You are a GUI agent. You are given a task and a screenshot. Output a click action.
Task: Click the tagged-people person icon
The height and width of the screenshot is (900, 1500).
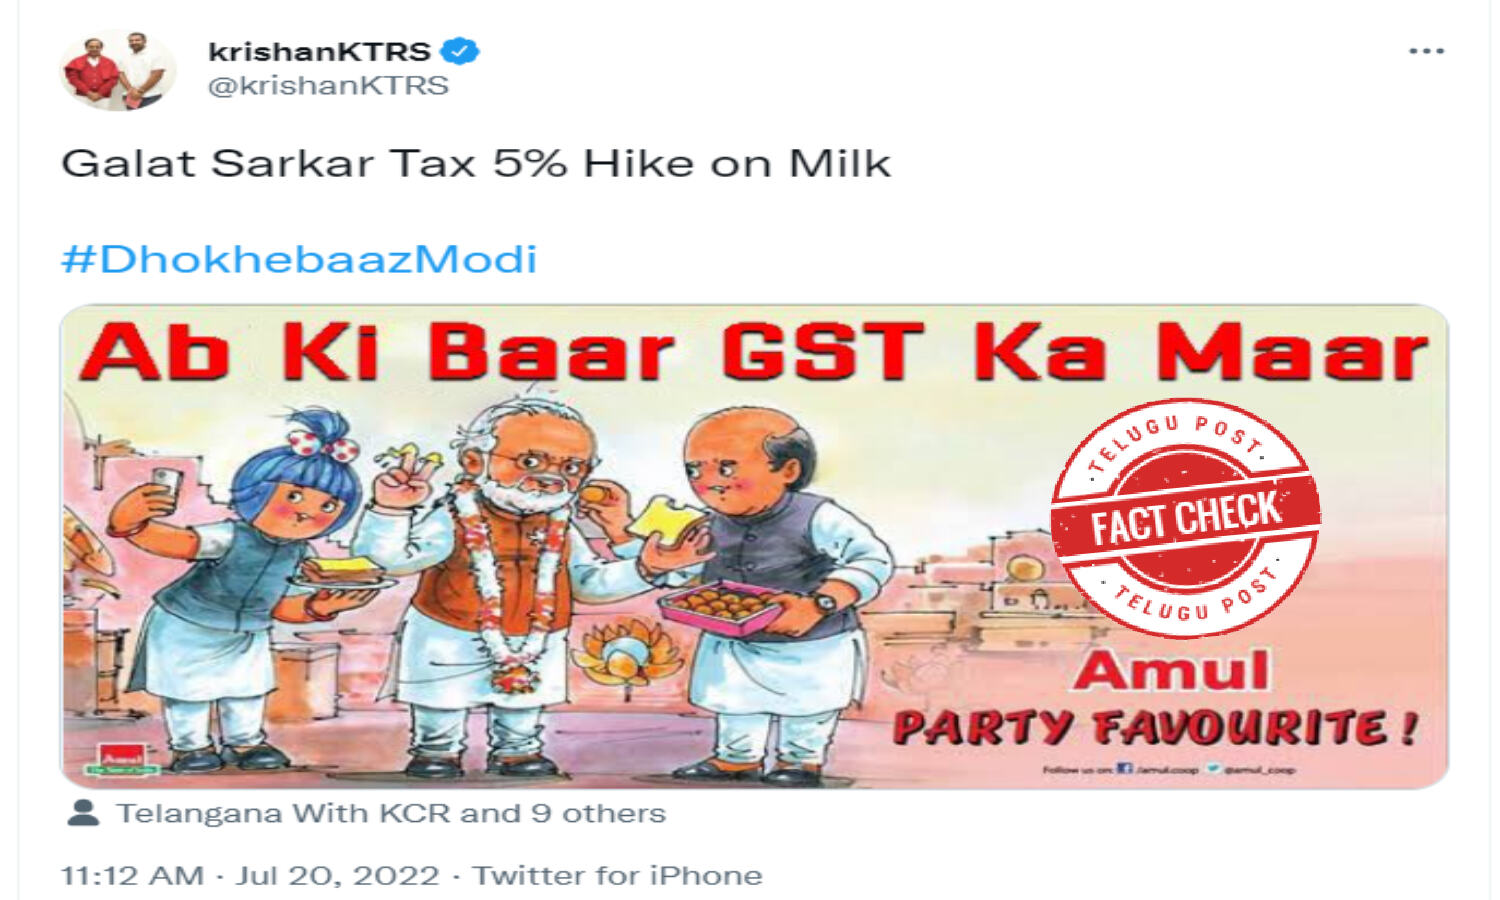(83, 812)
